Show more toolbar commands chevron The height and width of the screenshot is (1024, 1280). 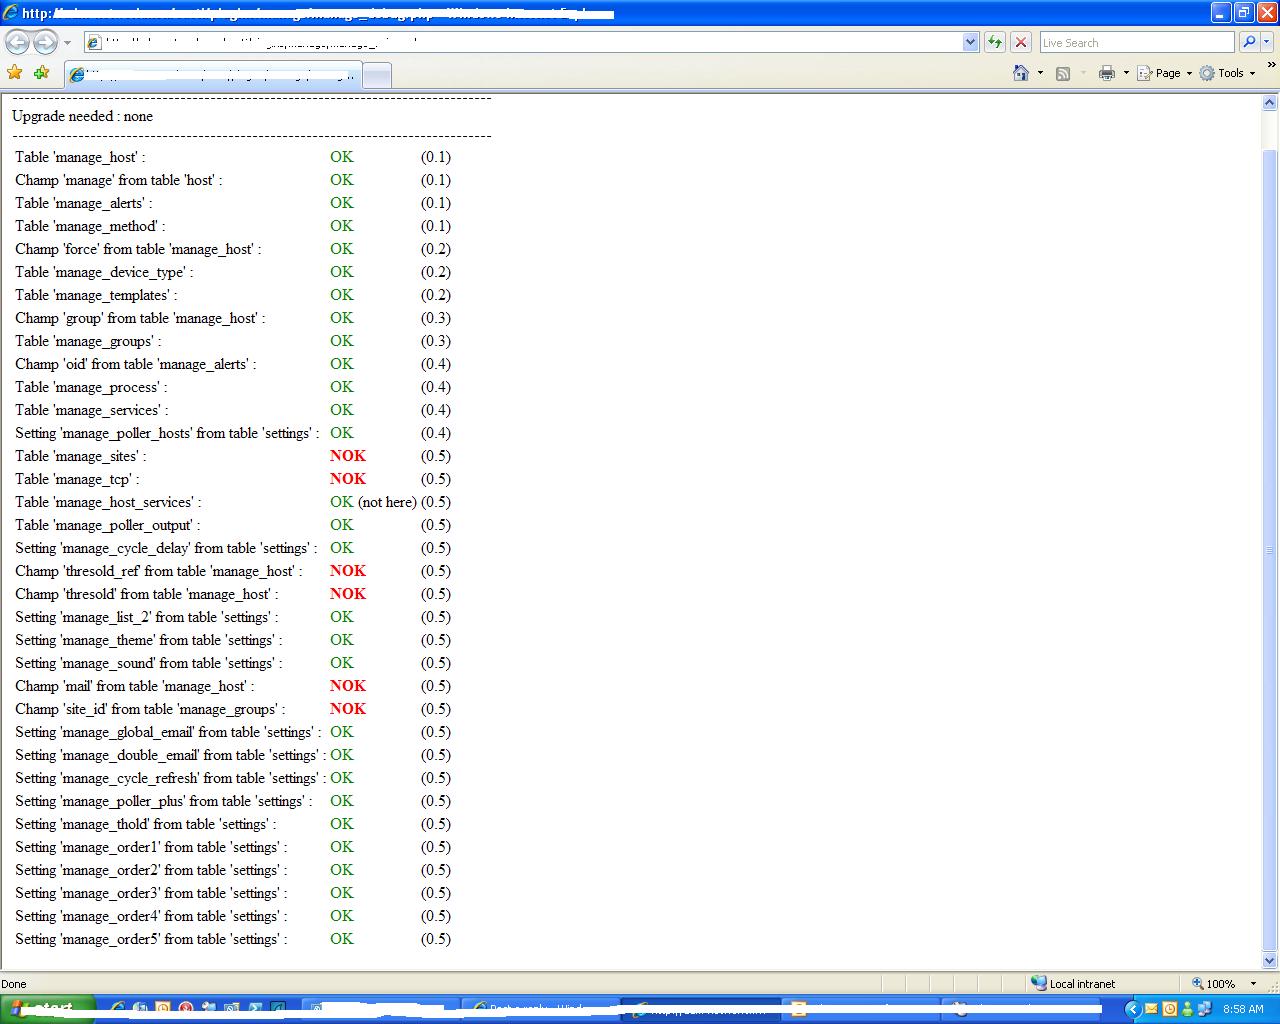click(x=1272, y=67)
